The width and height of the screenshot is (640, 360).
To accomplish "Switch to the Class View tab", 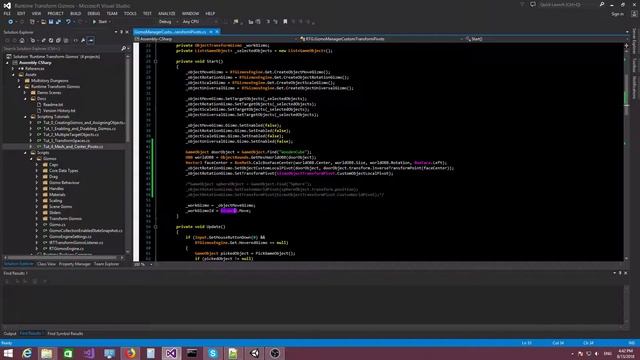I will [x=46, y=264].
